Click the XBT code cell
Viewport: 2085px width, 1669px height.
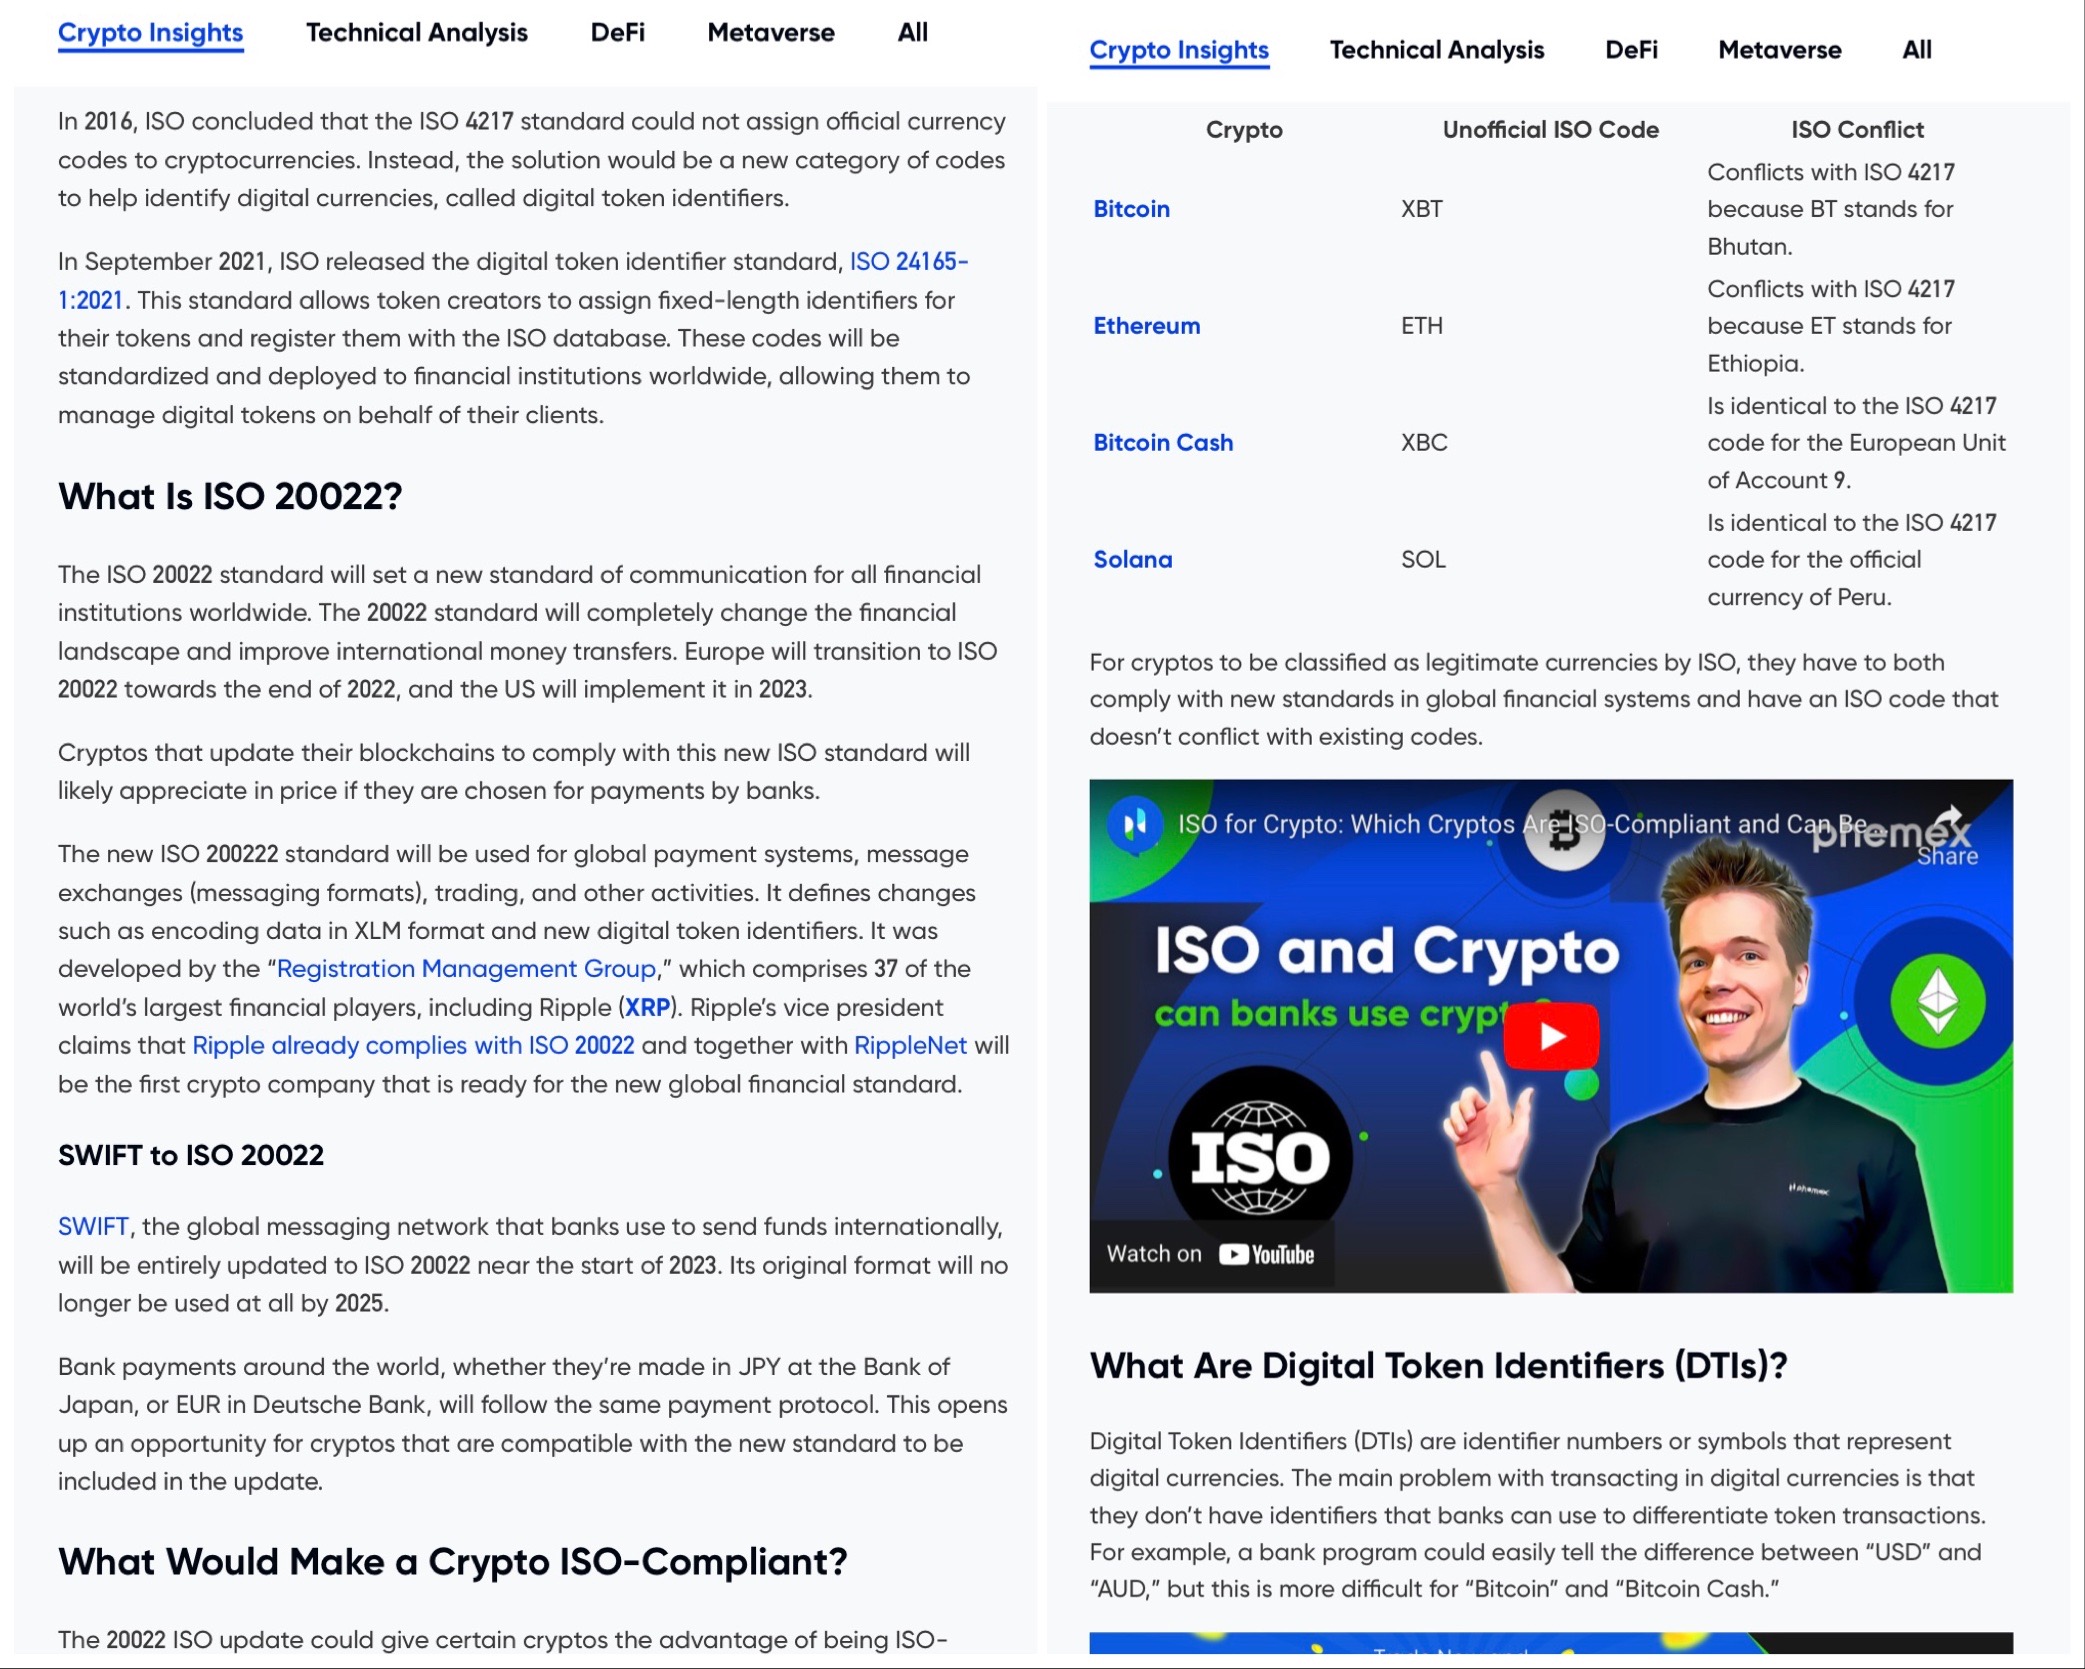pos(1421,209)
